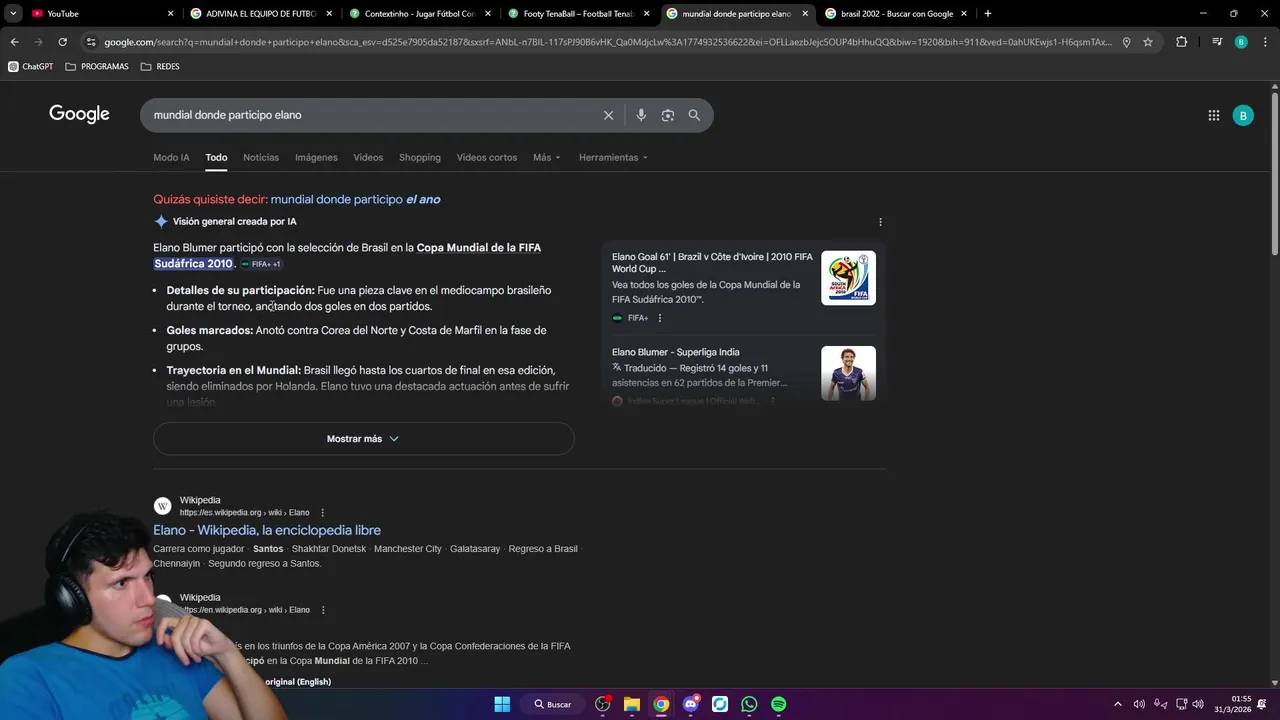Expand AI overview with Mostrar más
This screenshot has height=720, width=1280.
(364, 439)
